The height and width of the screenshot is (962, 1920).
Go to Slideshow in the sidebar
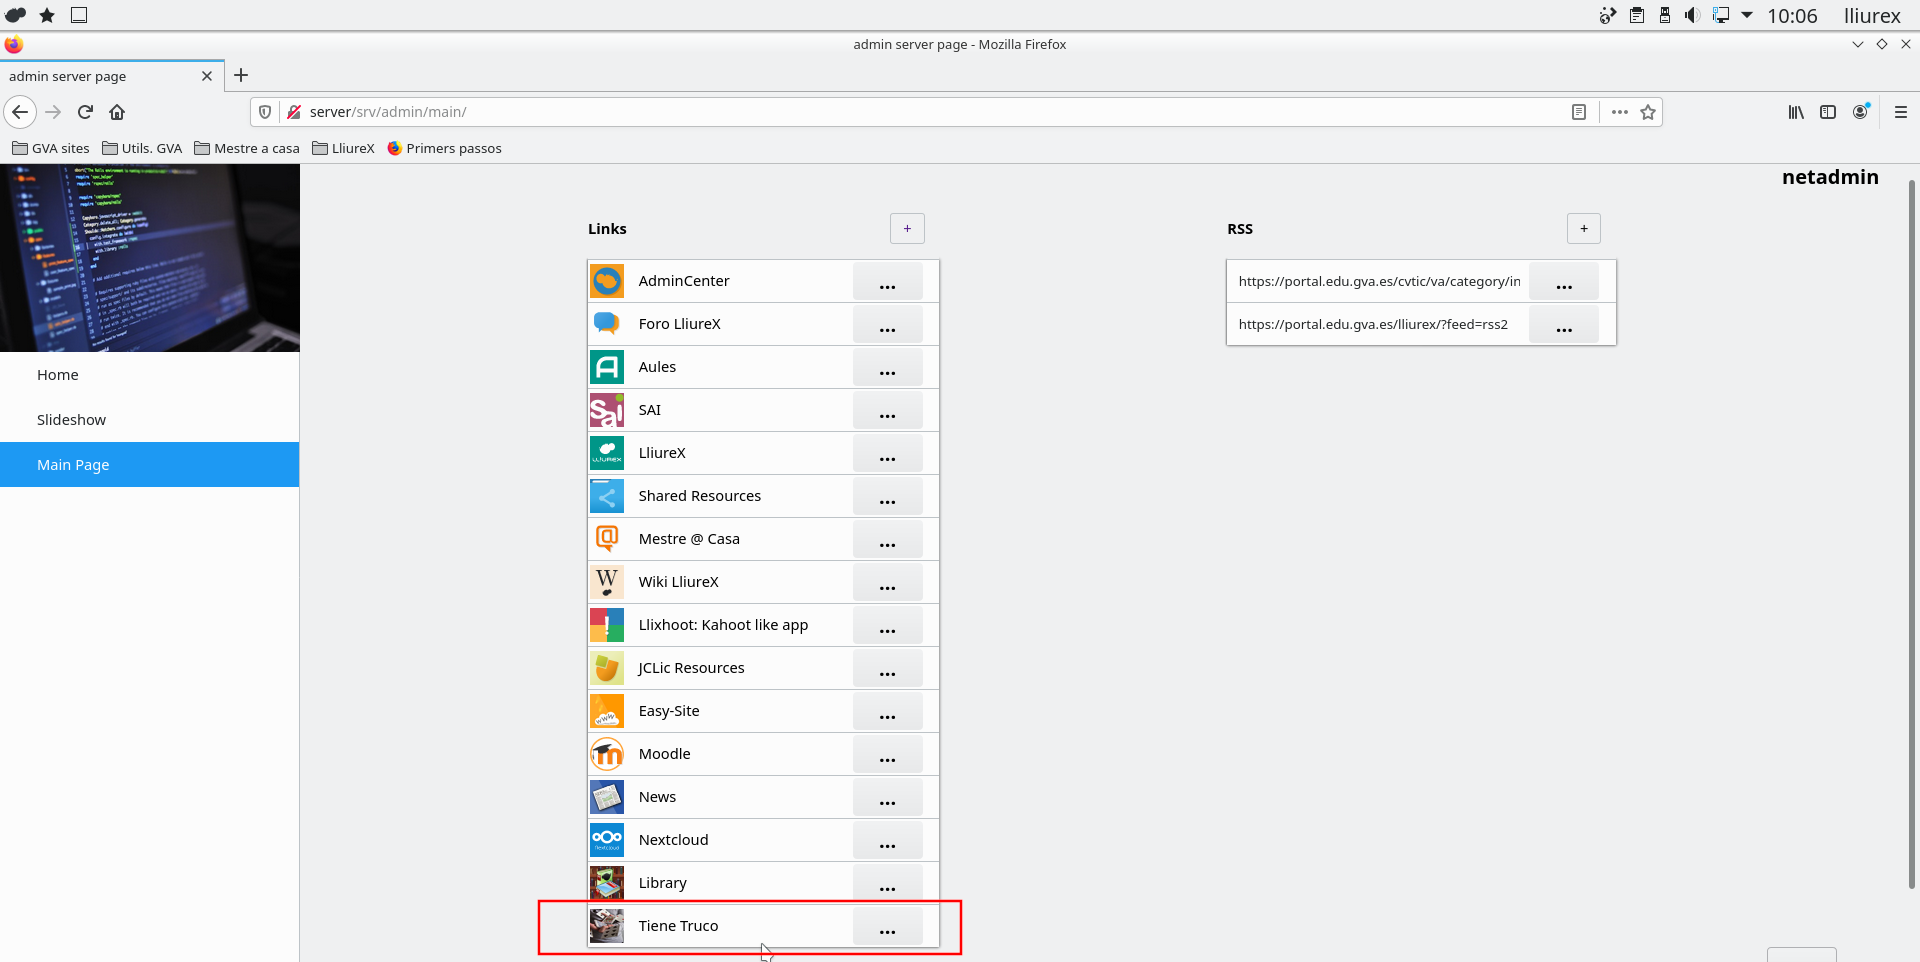coord(71,420)
